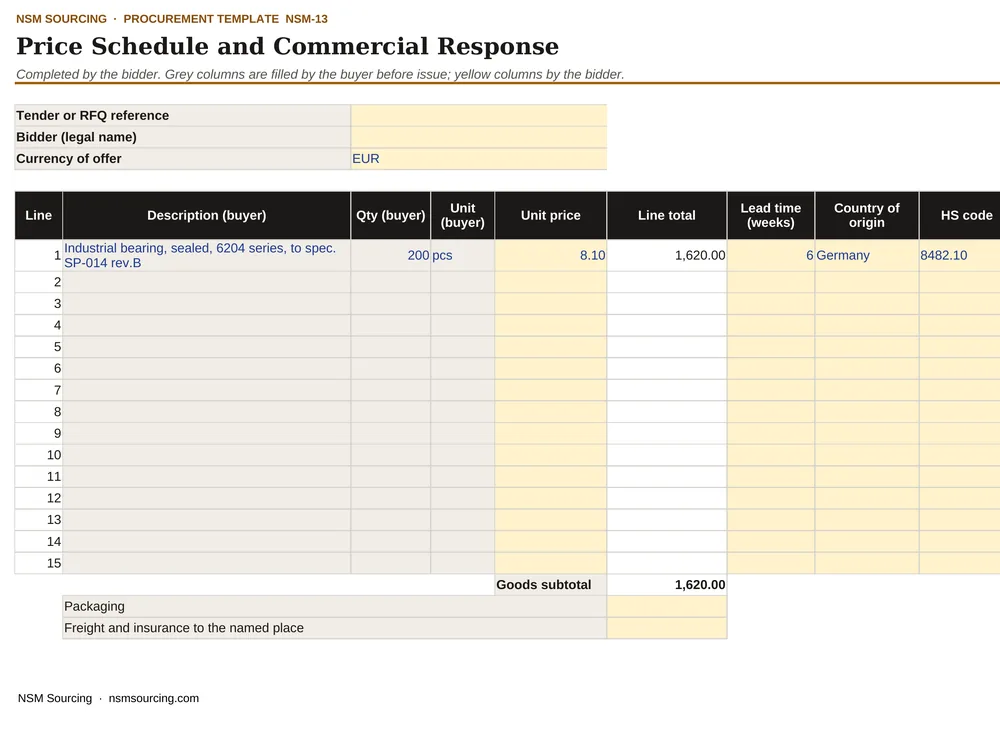This screenshot has height=750, width=1000.
Task: Click the line number 10 cell
Action: click(x=38, y=455)
